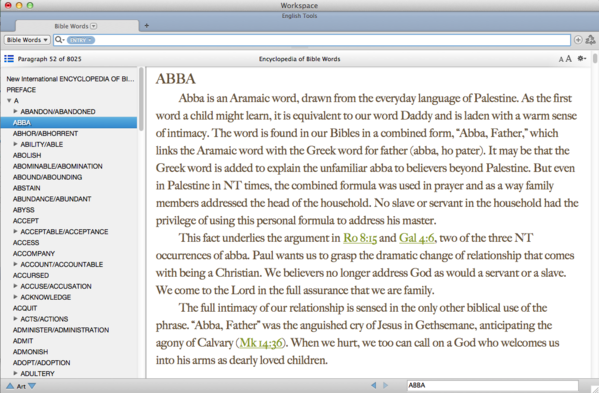Select the Bible Words tab

(x=76, y=26)
